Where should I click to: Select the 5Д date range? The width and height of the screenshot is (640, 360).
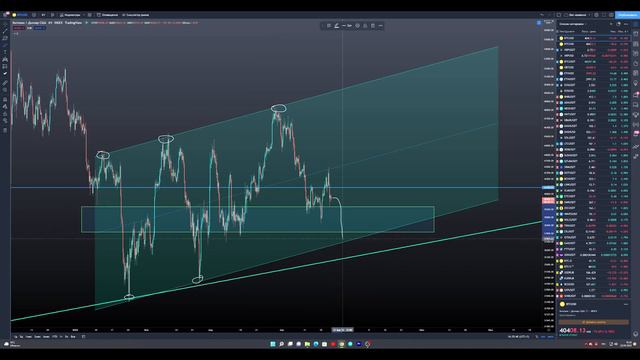pos(22,337)
